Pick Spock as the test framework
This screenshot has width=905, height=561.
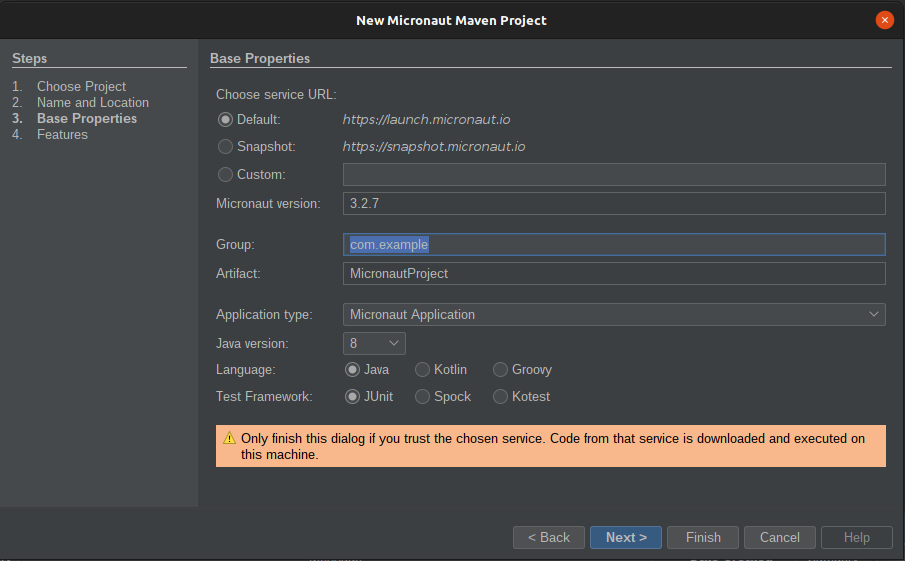point(423,397)
